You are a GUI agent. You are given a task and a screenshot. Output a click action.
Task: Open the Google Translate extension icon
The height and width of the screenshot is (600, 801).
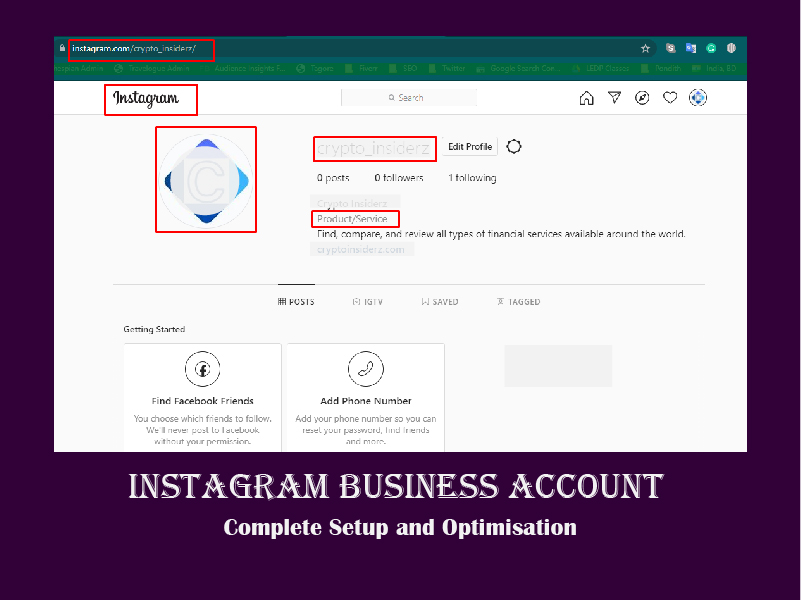click(691, 48)
